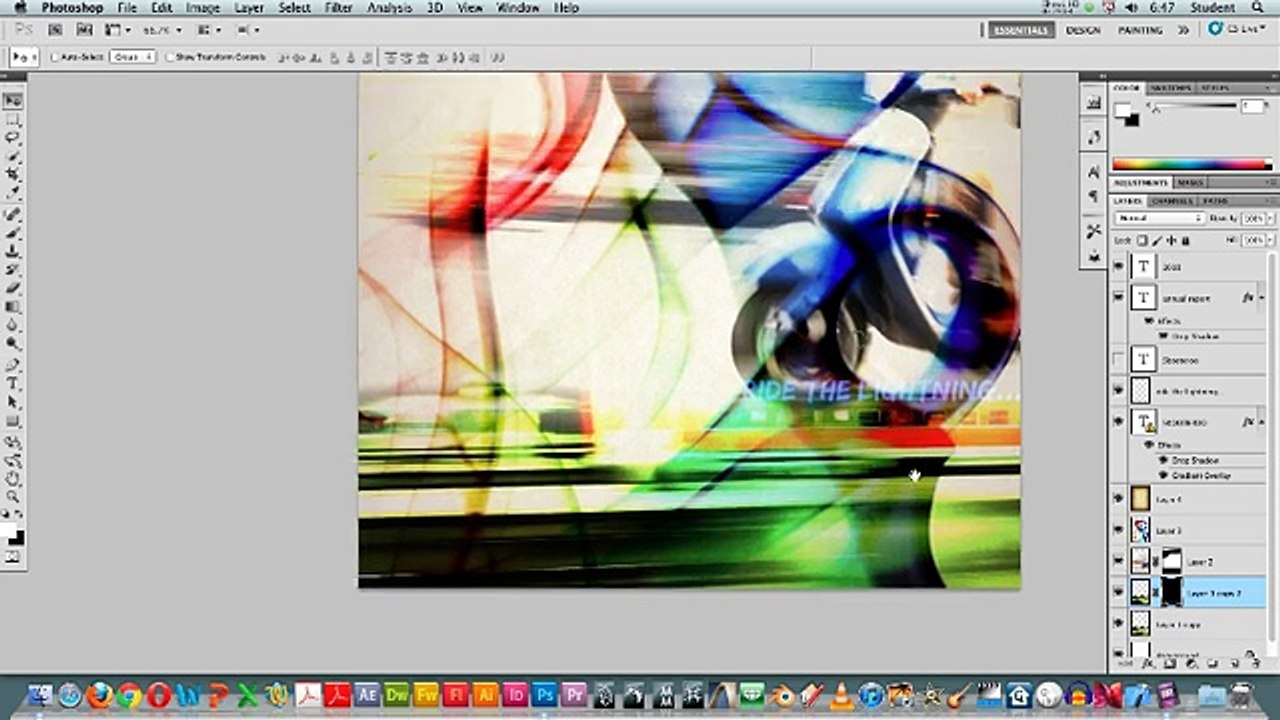Viewport: 1280px width, 720px height.
Task: Switch to the Painting workspace
Action: tap(1140, 30)
